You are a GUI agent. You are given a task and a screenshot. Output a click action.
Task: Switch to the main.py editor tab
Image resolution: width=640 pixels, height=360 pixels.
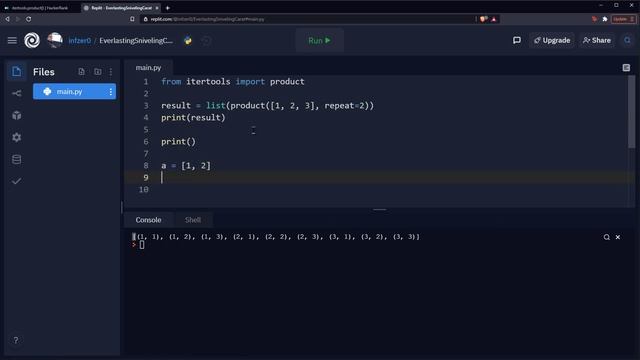(148, 68)
